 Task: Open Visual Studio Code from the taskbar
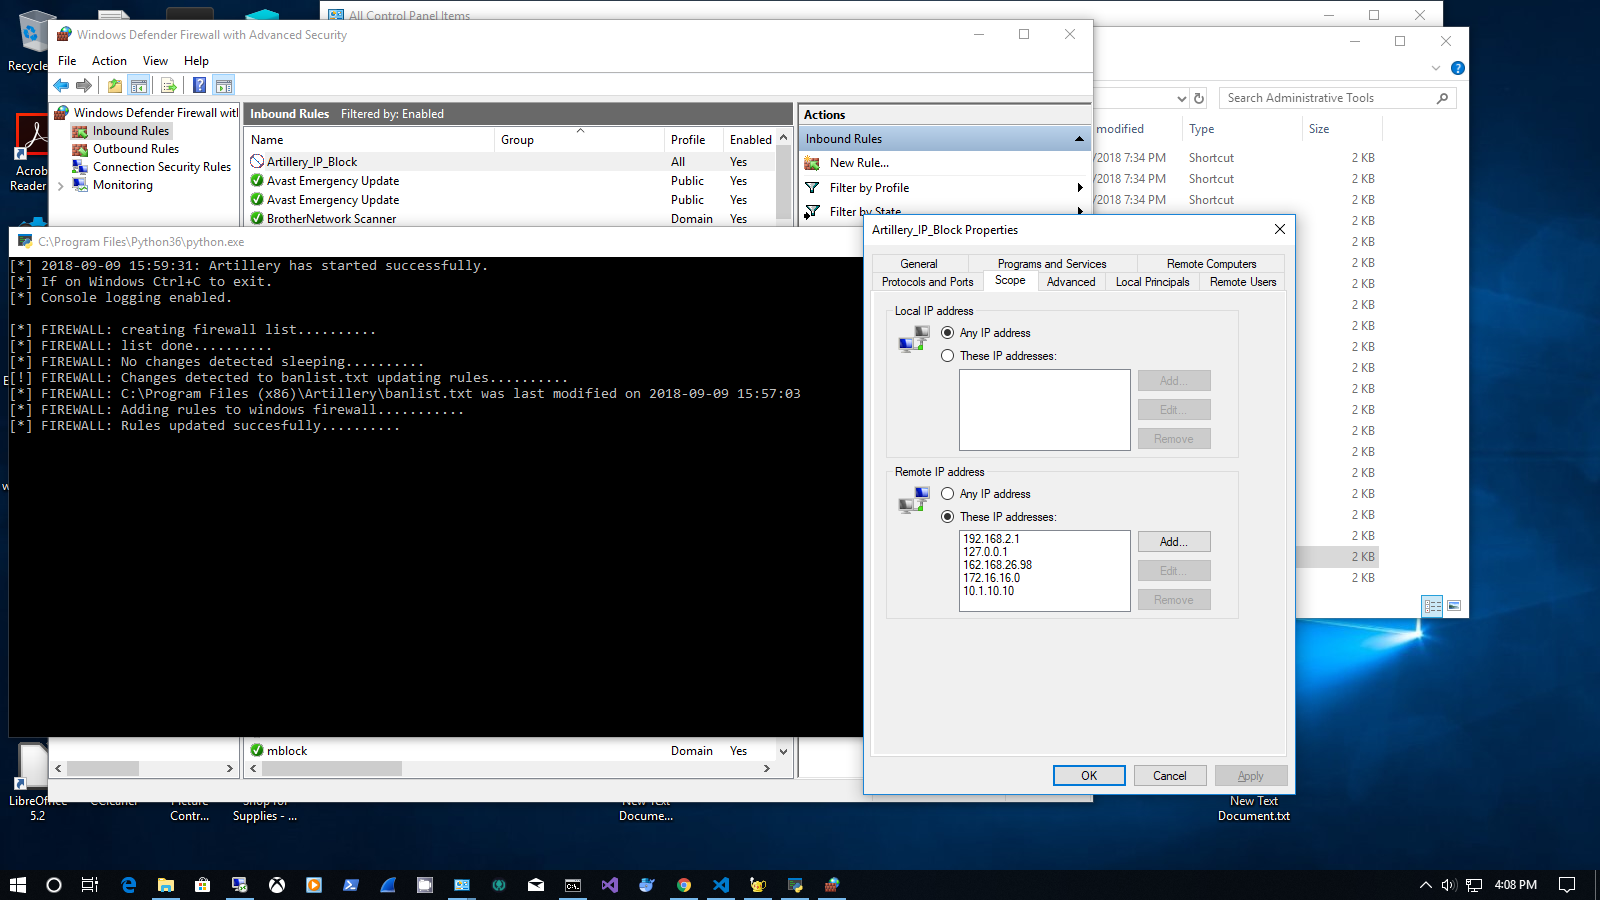(721, 884)
